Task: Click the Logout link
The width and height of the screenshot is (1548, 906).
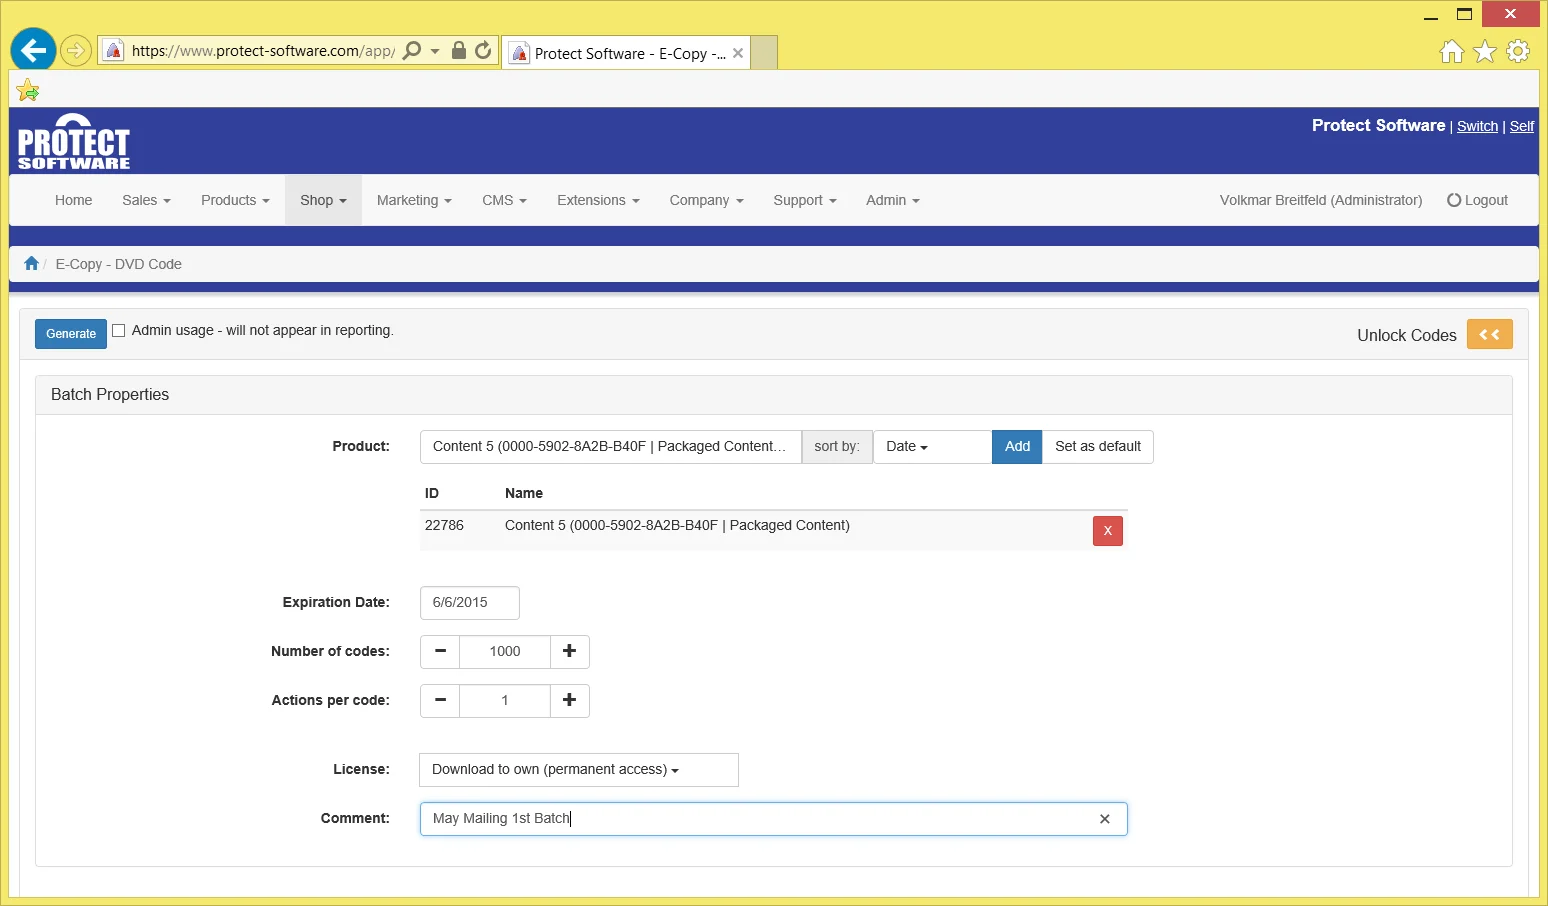Action: coord(1477,200)
